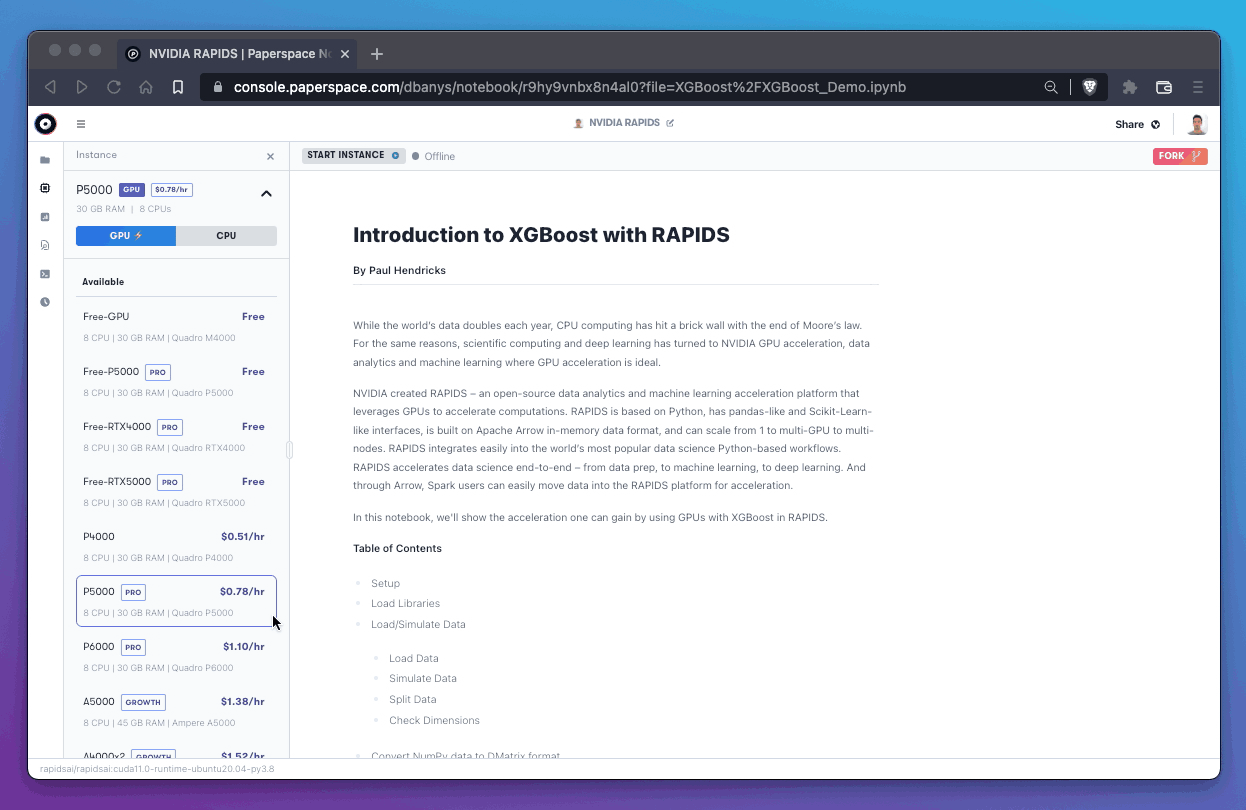Click the Introduction to XGBoost heading
Image resolution: width=1246 pixels, height=810 pixels.
(x=541, y=236)
